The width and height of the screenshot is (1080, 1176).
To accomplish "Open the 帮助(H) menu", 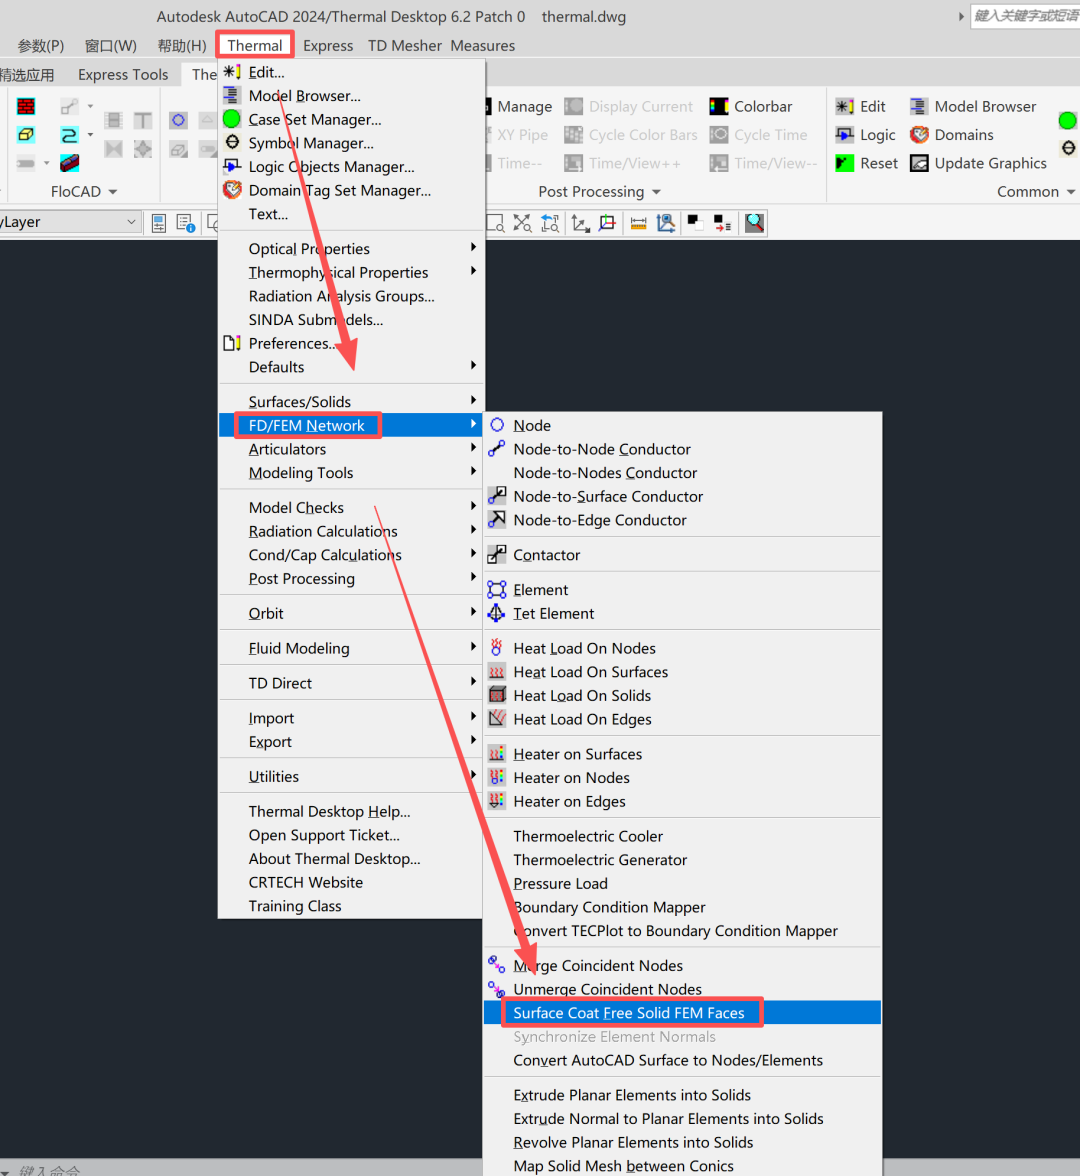I will tap(182, 46).
